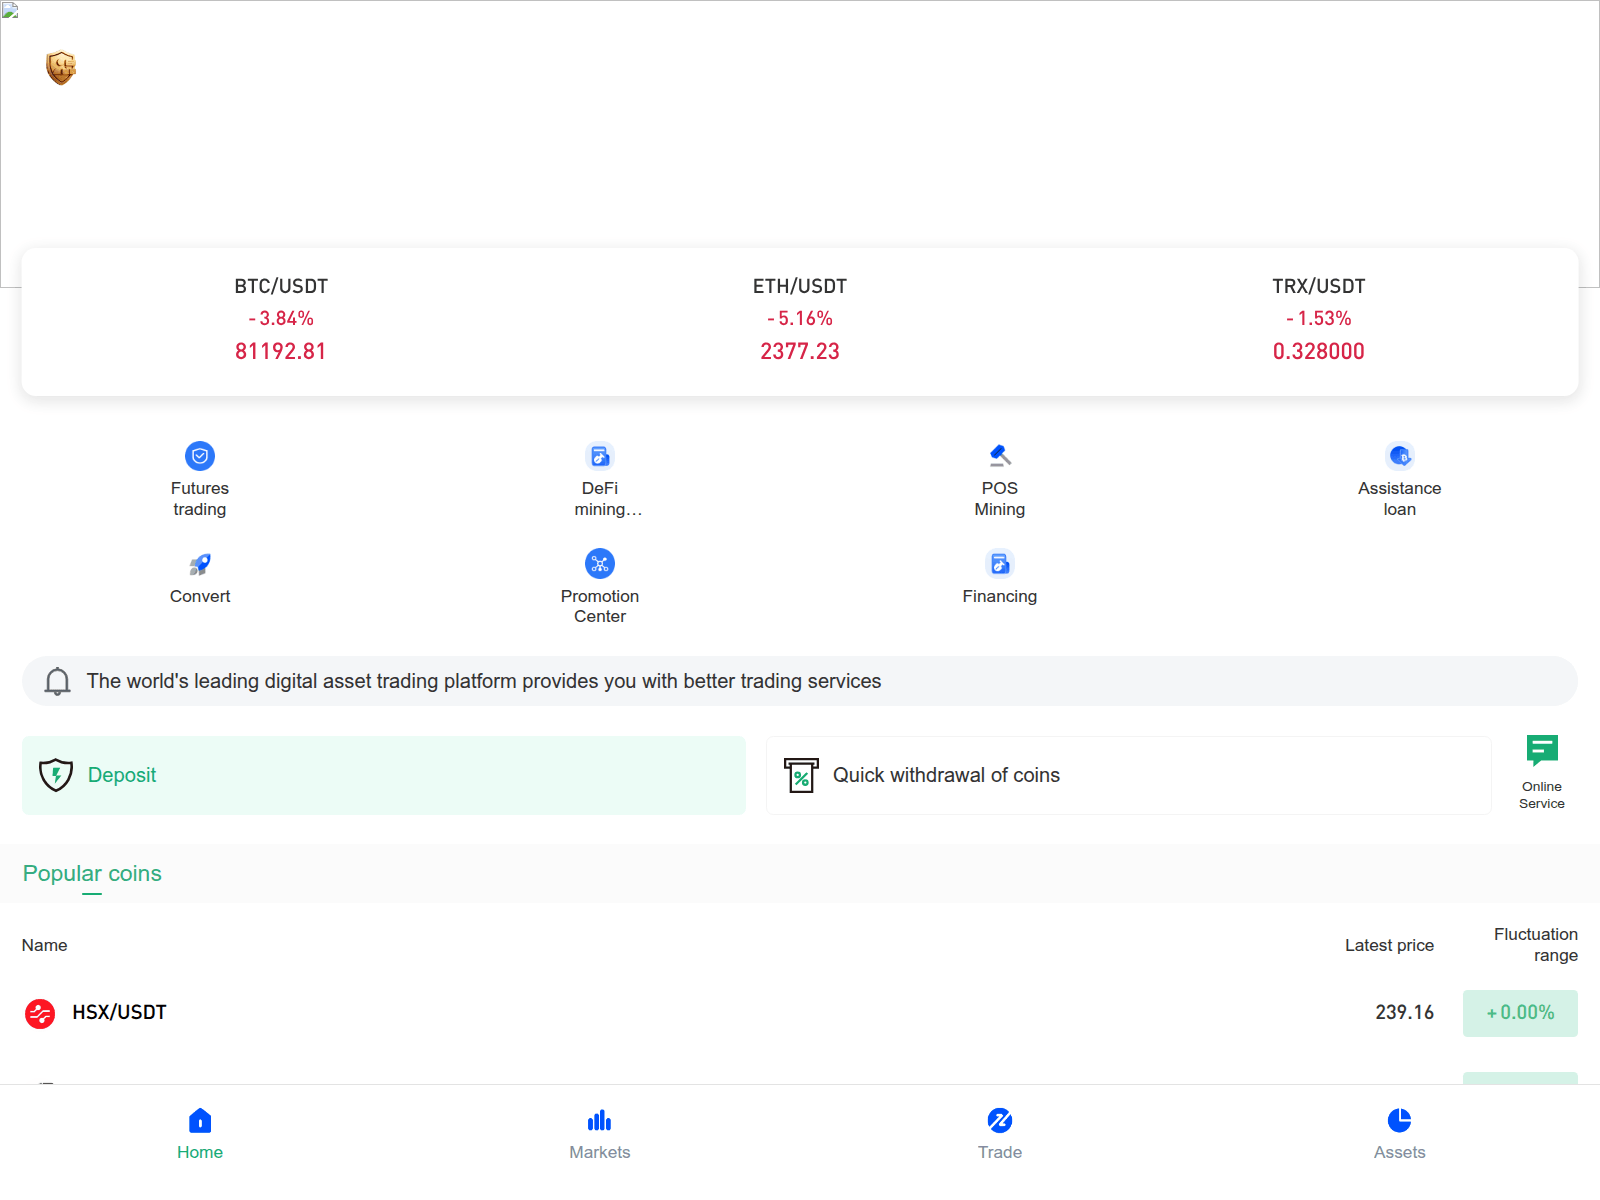Click the Name column header
Screen dimensions: 1600x1200
45,945
